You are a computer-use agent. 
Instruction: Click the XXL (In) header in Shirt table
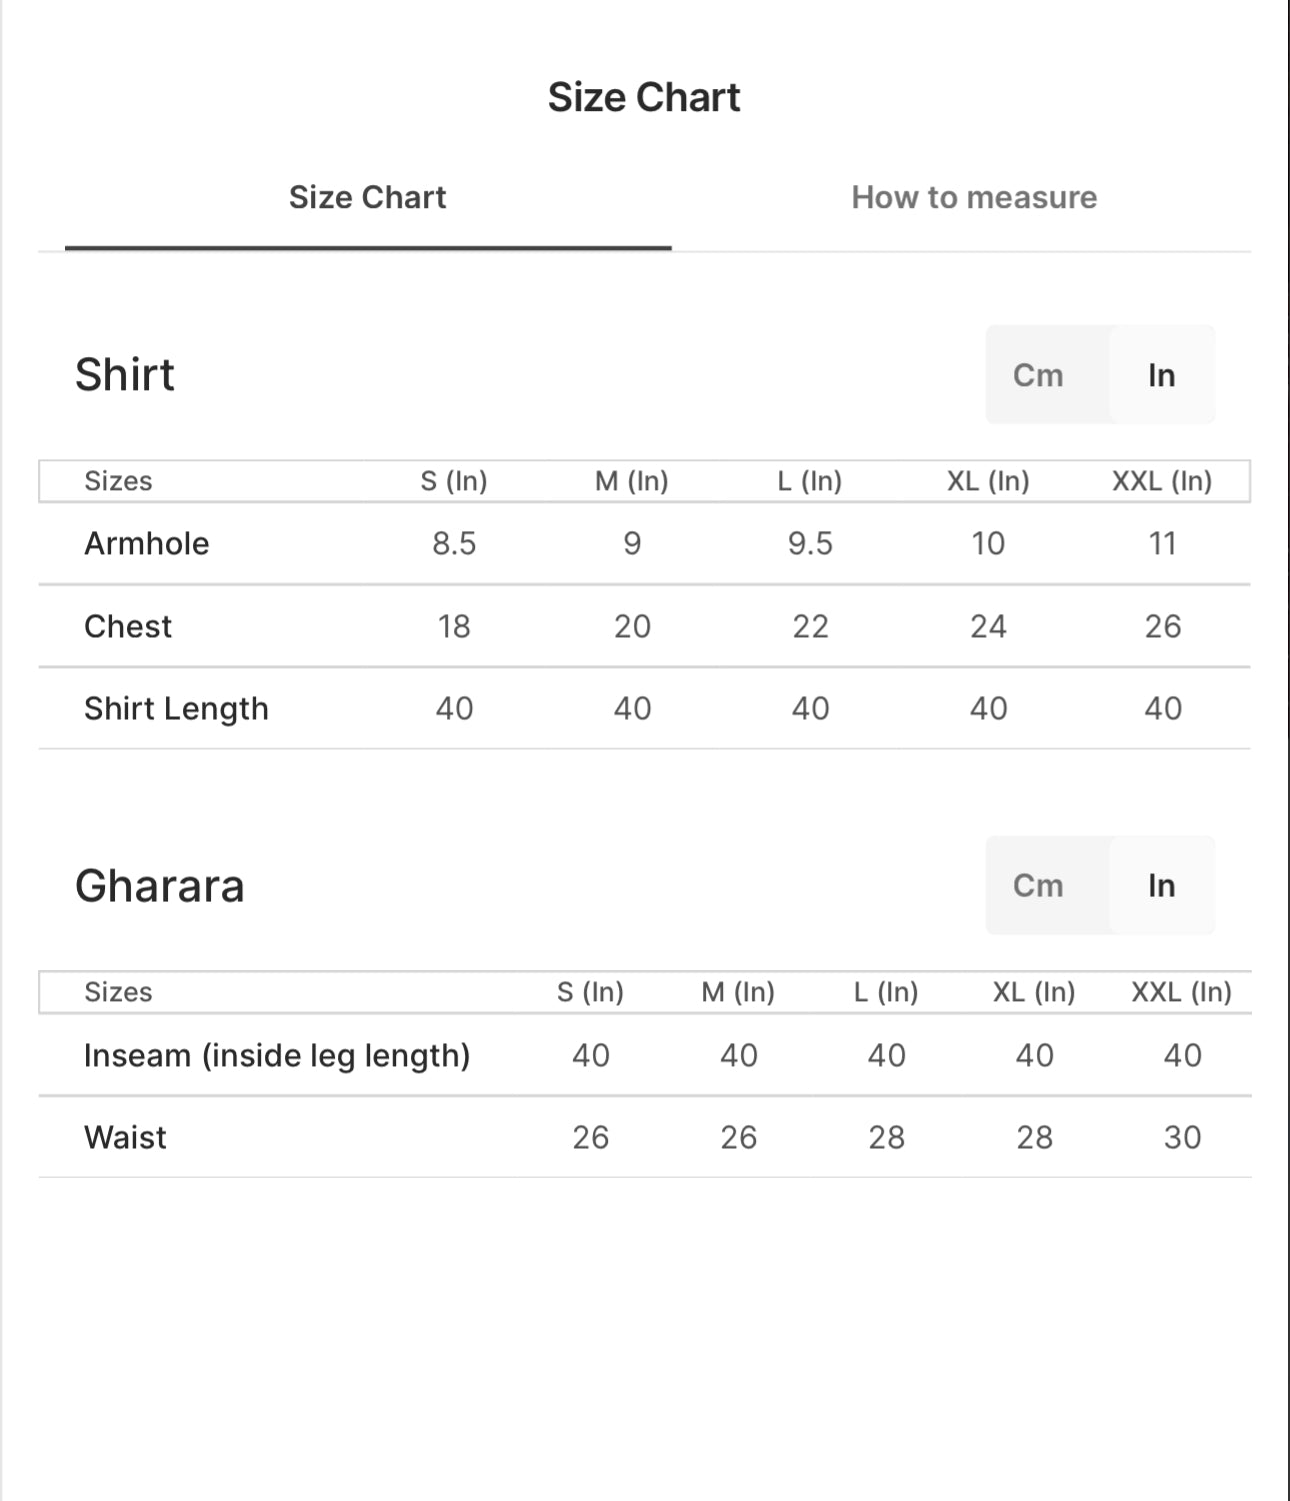pyautogui.click(x=1162, y=481)
